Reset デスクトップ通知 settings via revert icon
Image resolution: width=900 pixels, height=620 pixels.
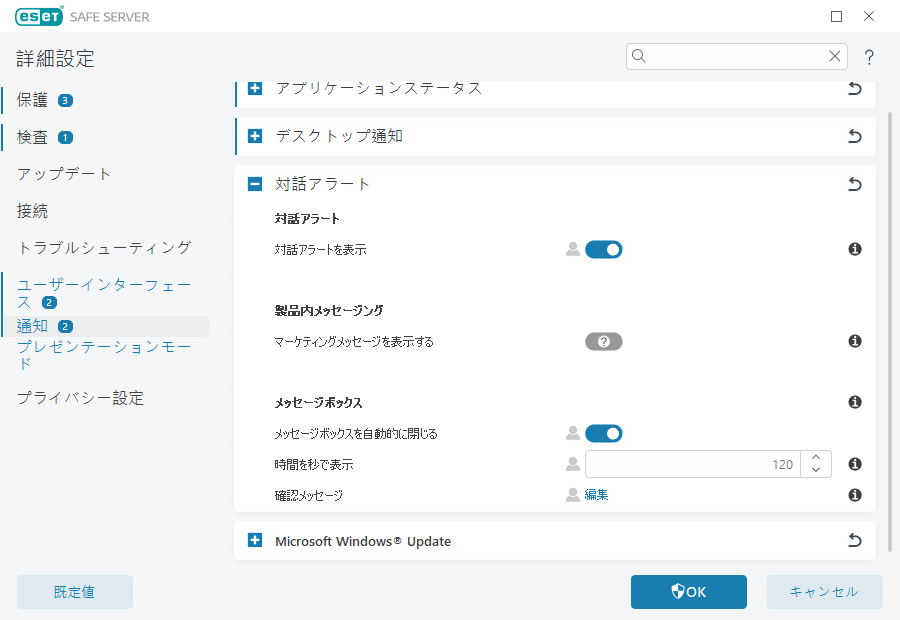[x=854, y=136]
